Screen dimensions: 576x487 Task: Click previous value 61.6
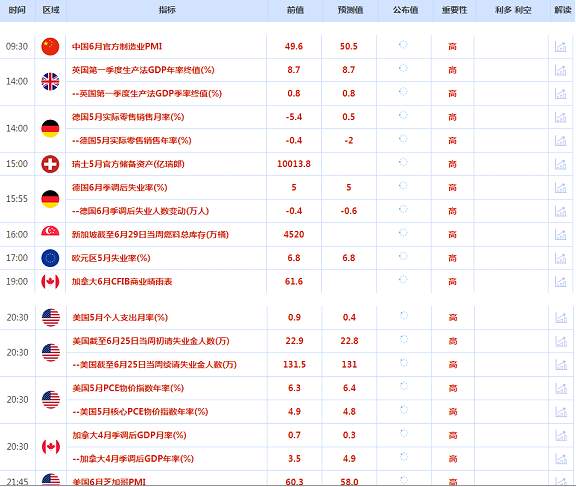(x=294, y=282)
